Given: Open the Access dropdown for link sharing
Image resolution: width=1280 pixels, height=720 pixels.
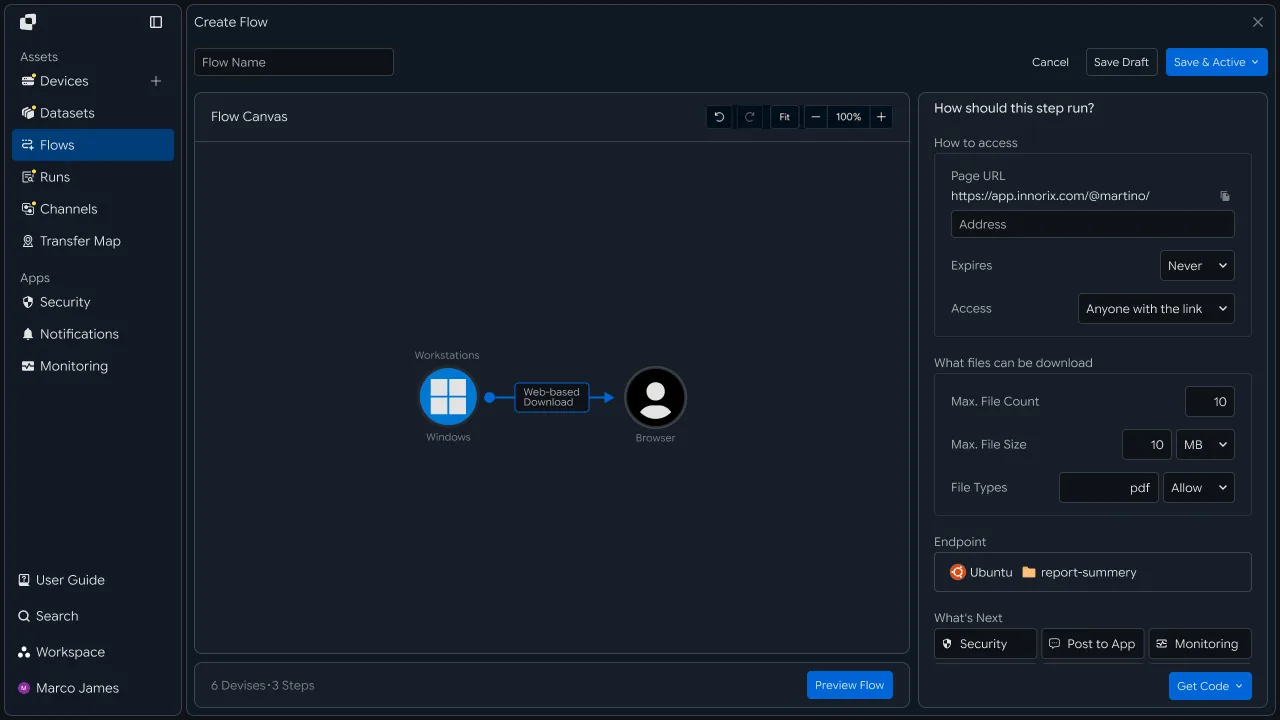Looking at the screenshot, I should 1156,309.
